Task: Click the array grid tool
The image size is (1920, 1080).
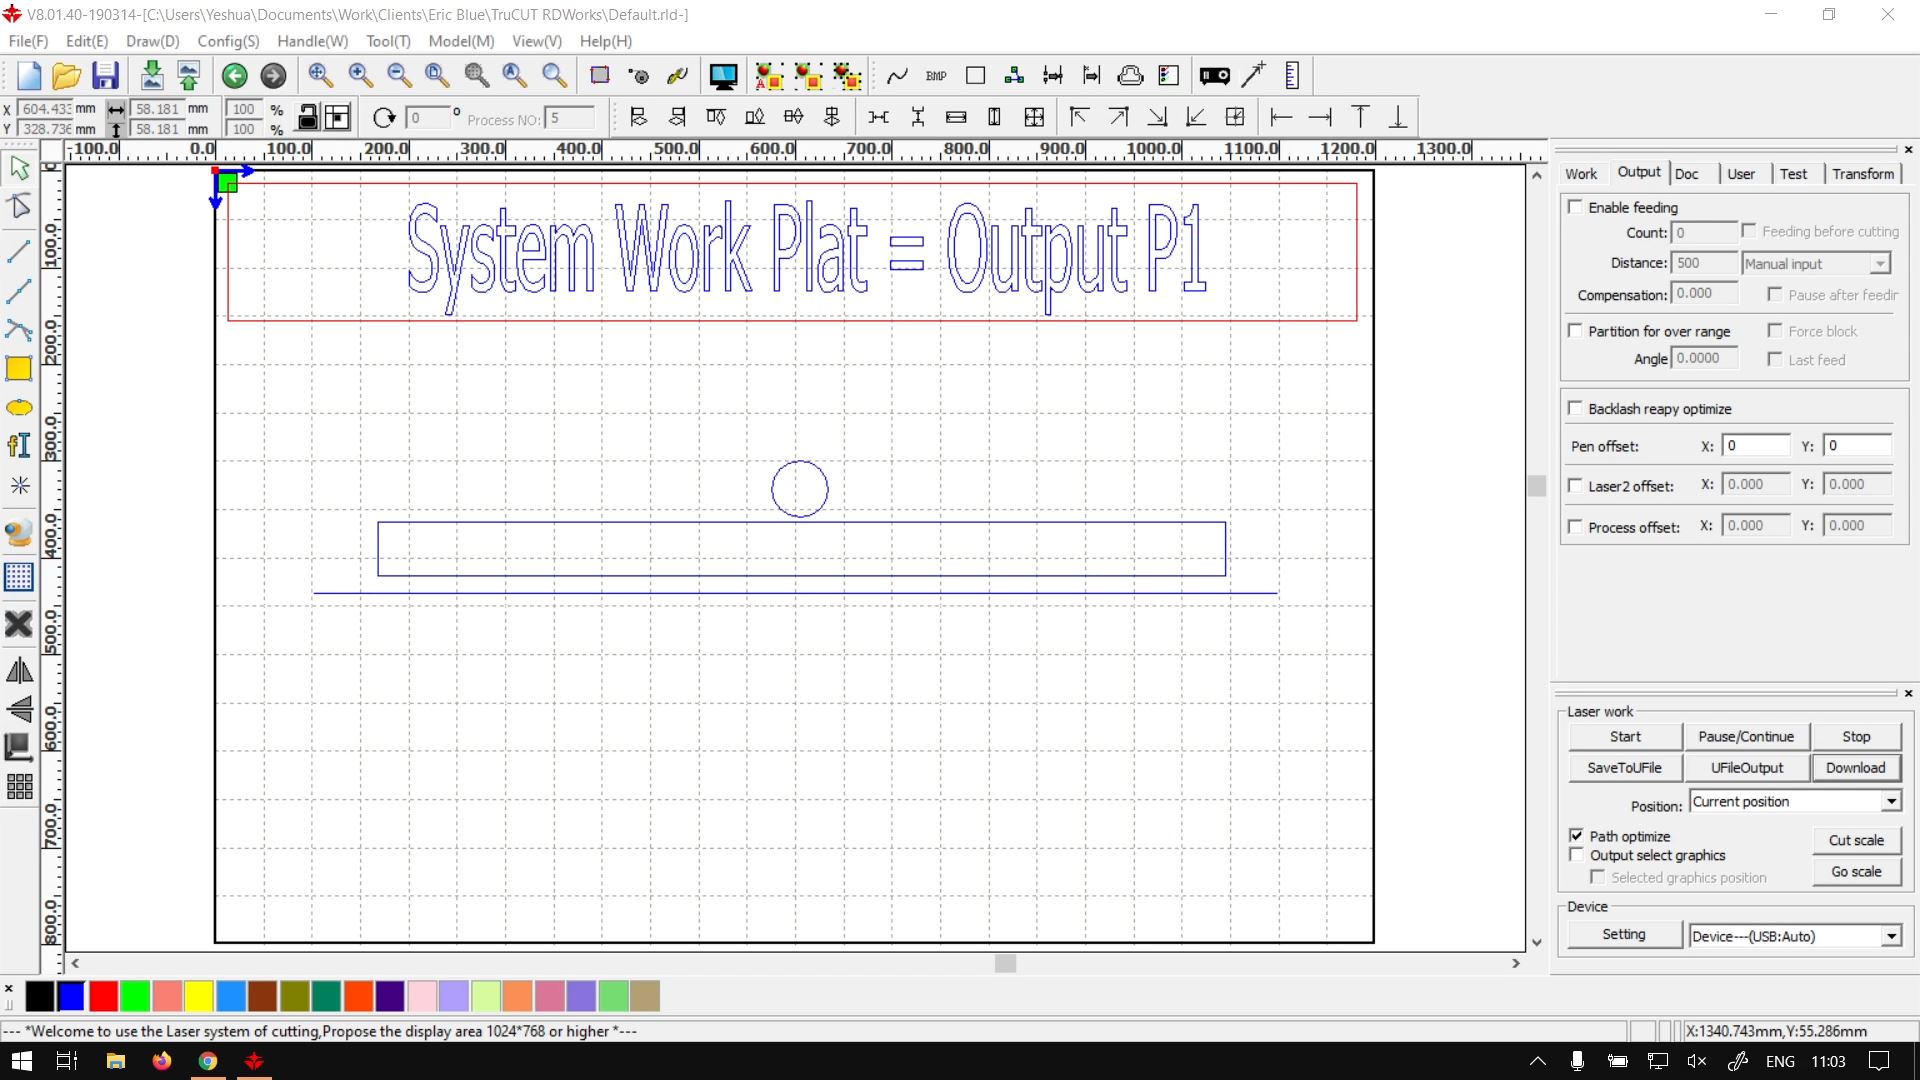Action: (19, 787)
